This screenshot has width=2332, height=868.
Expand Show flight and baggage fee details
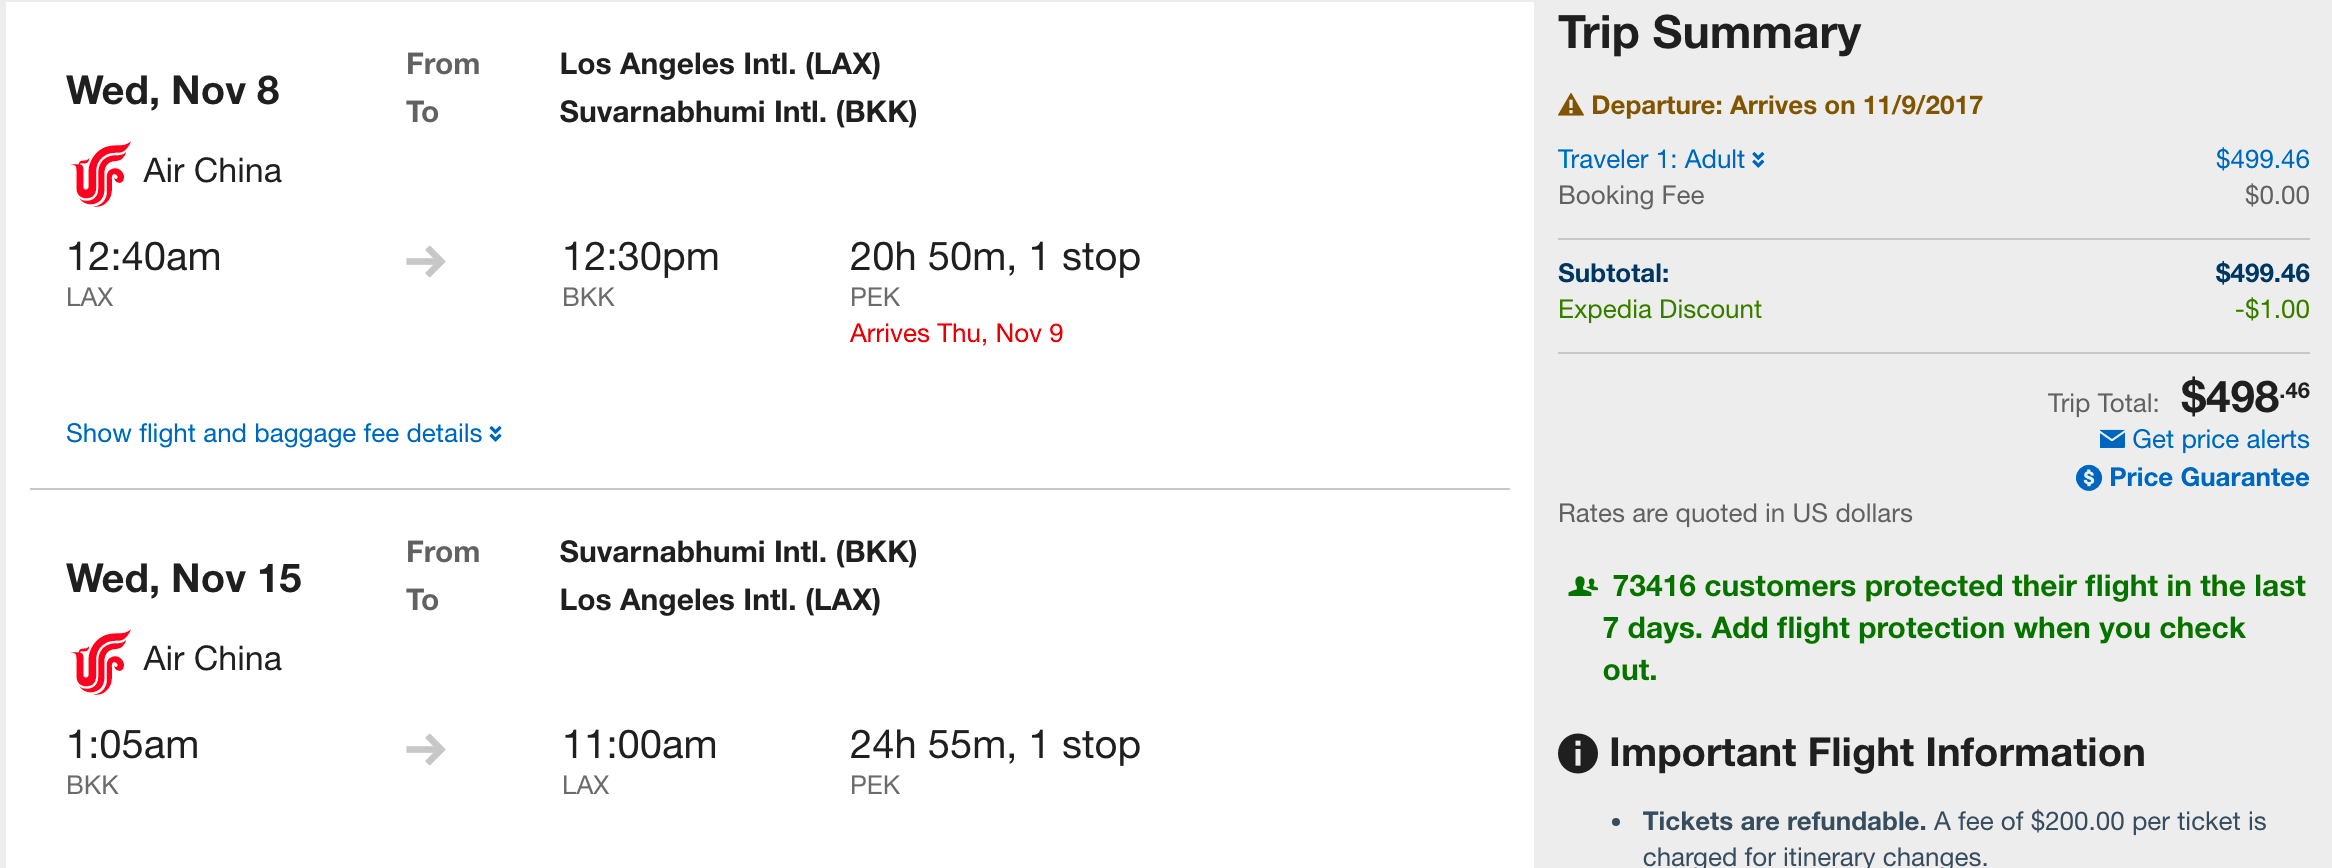point(284,434)
